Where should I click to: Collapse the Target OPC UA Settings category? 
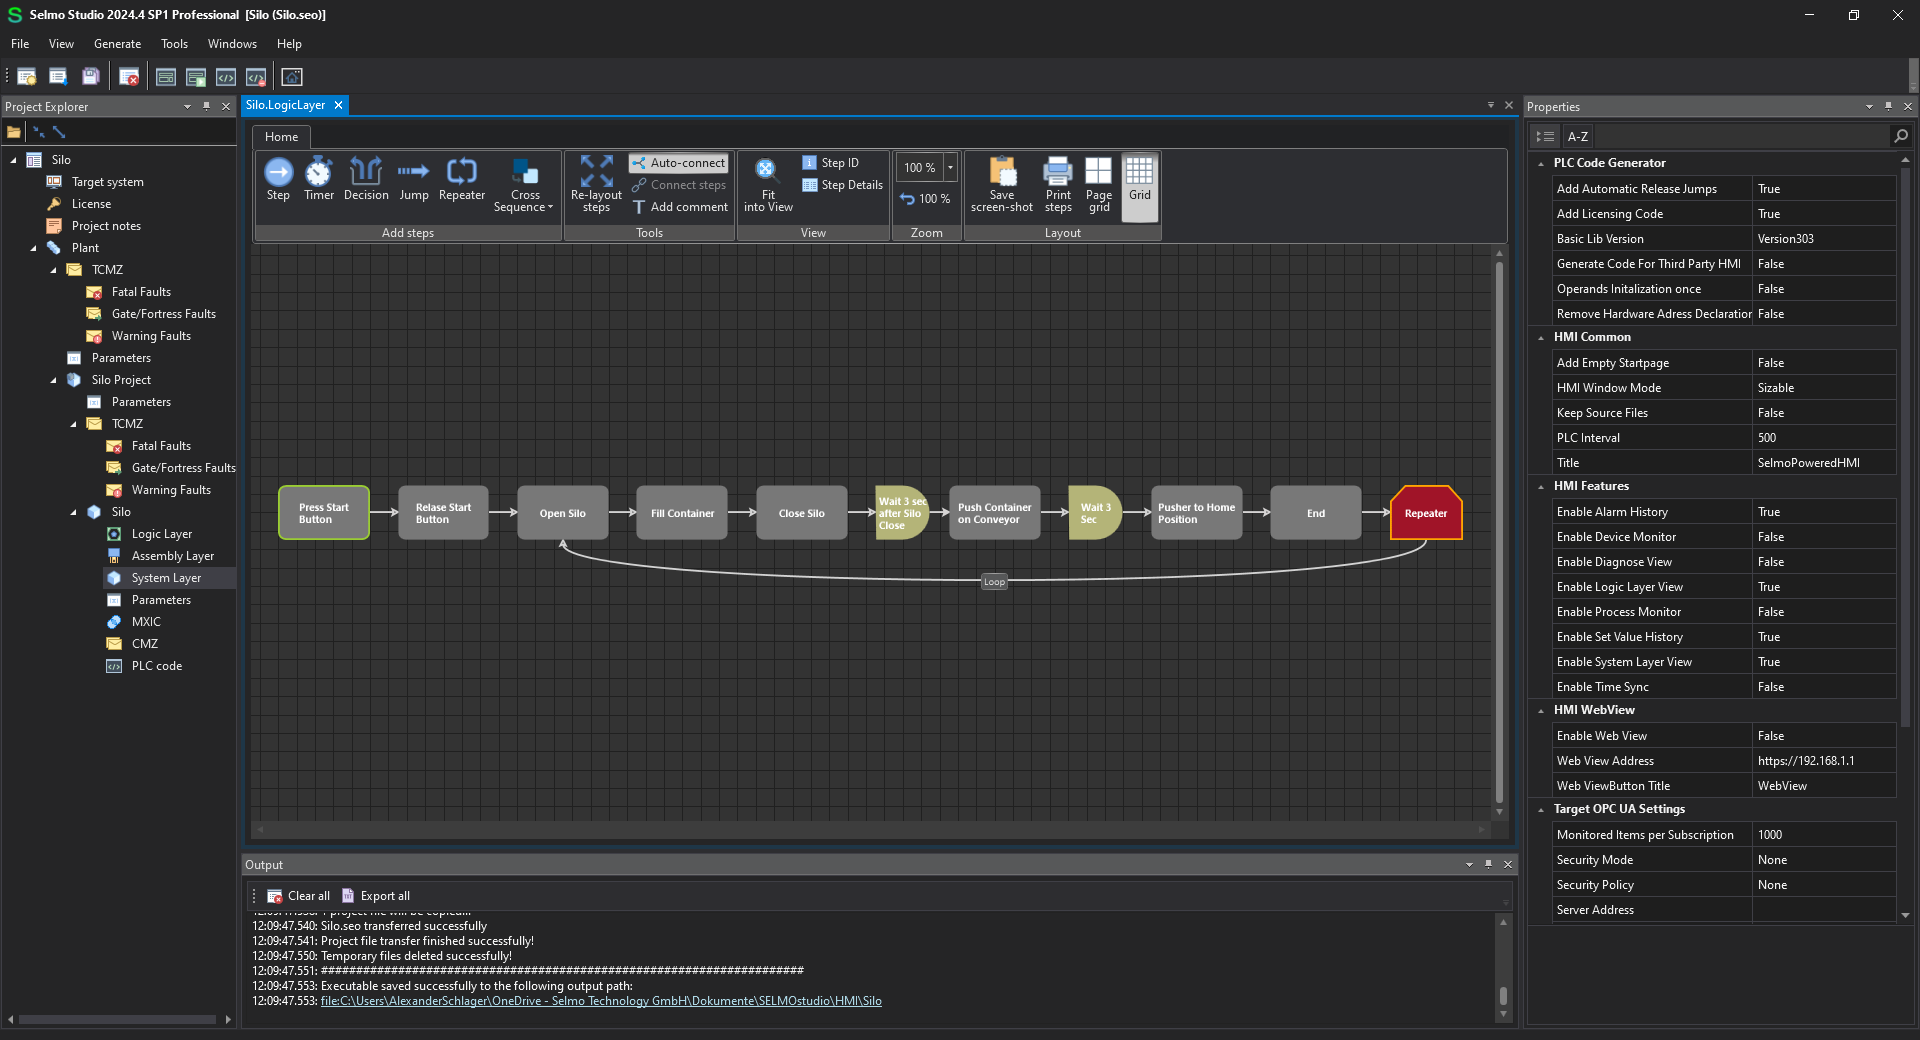pos(1541,809)
